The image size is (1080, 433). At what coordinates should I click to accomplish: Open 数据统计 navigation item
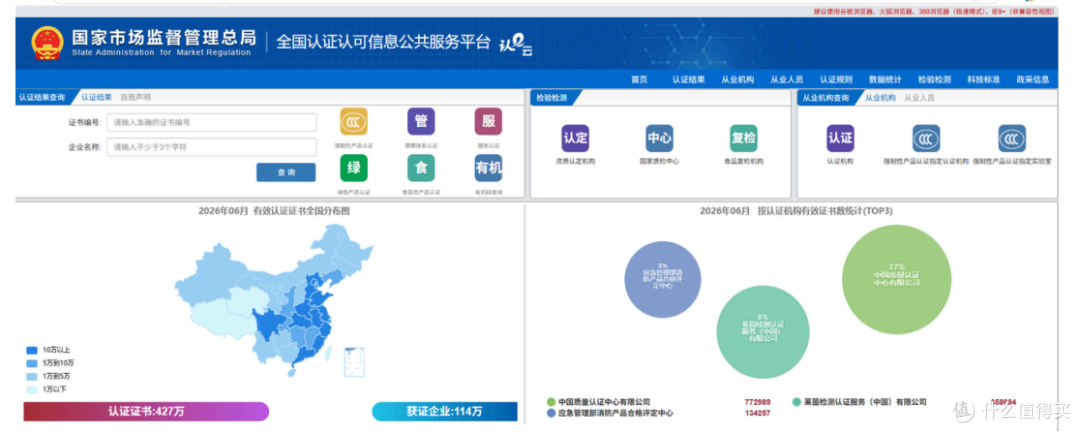pyautogui.click(x=884, y=80)
